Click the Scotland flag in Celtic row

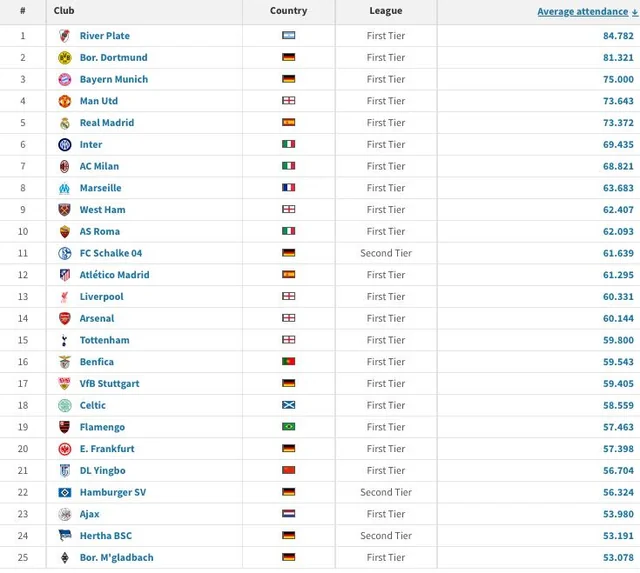[288, 406]
